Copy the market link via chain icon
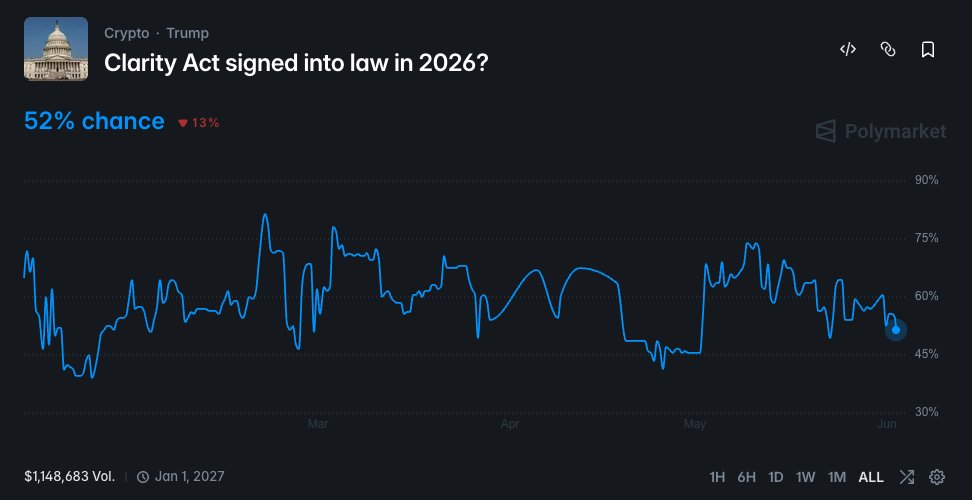Screen dimensions: 972x500 pos(888,50)
